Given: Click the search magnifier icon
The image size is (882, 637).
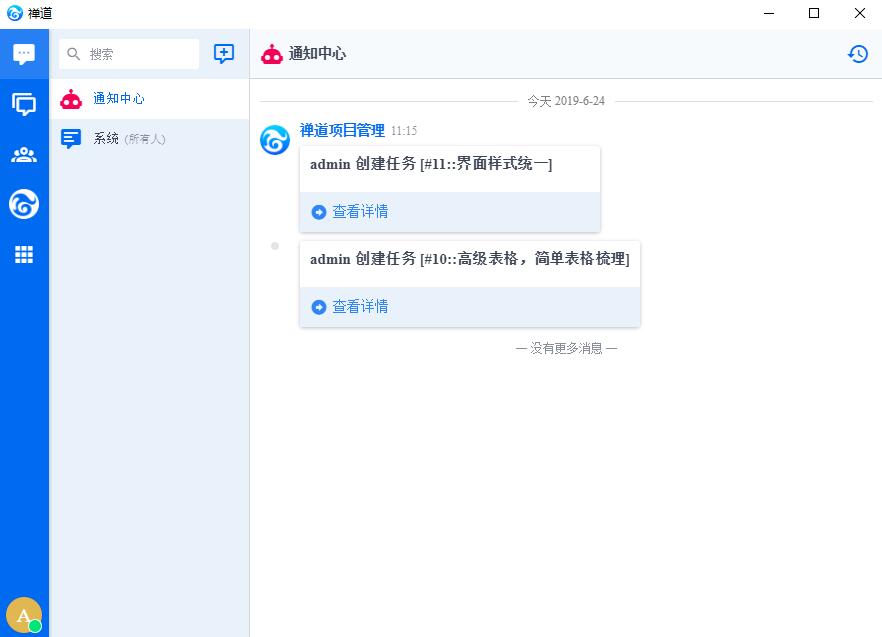Looking at the screenshot, I should coord(74,54).
